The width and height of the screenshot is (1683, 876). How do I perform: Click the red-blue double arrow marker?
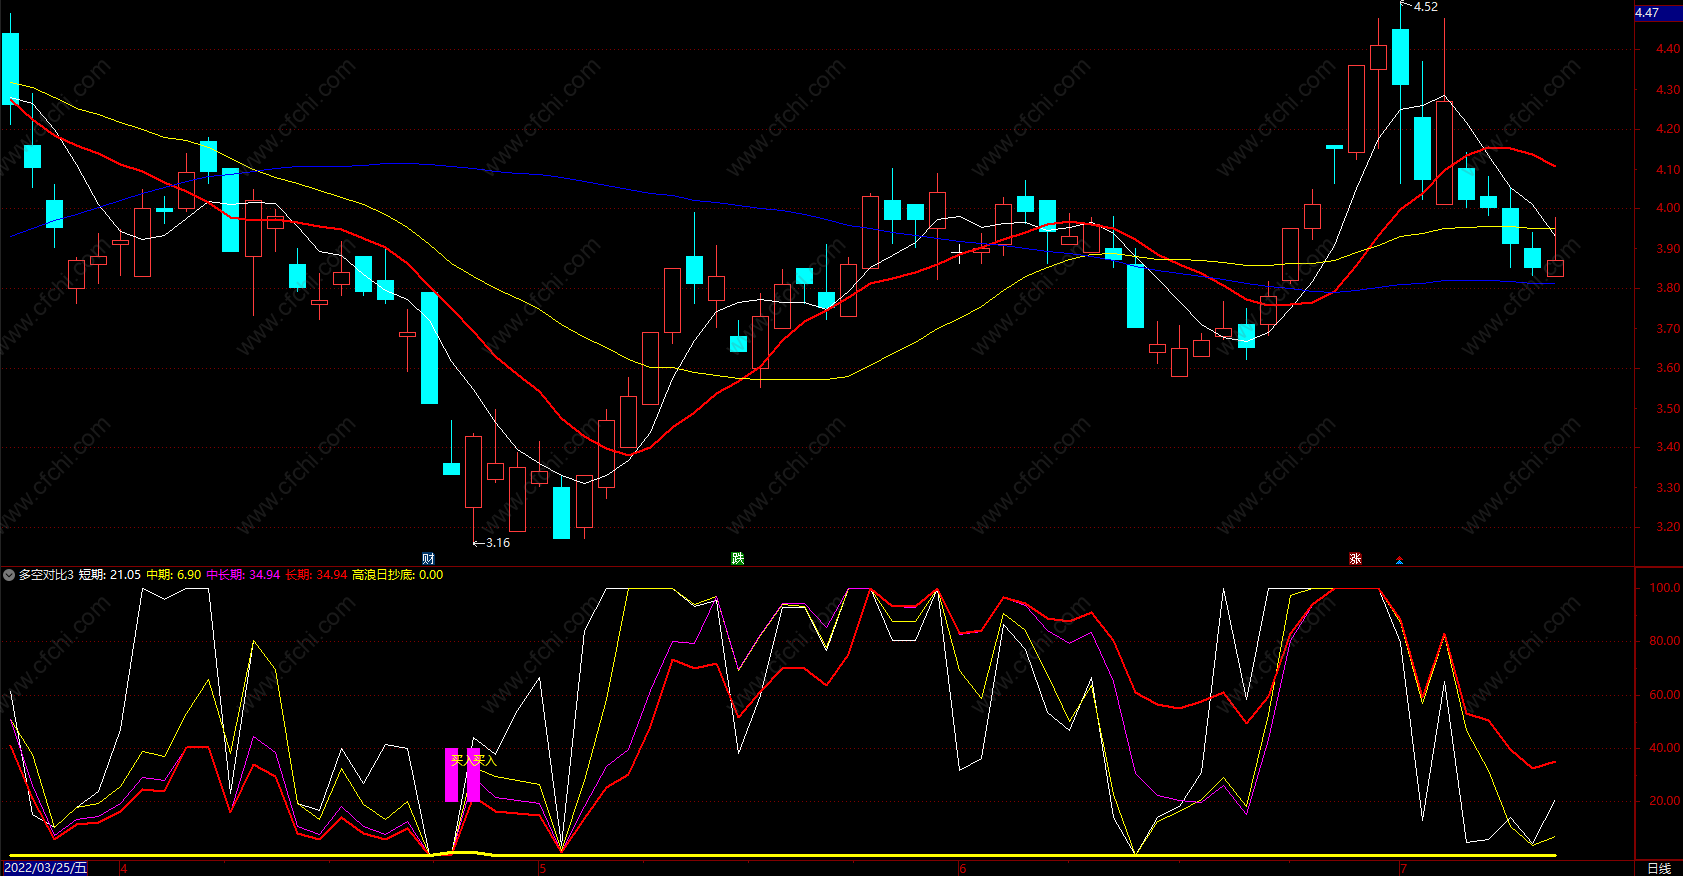pos(1399,560)
